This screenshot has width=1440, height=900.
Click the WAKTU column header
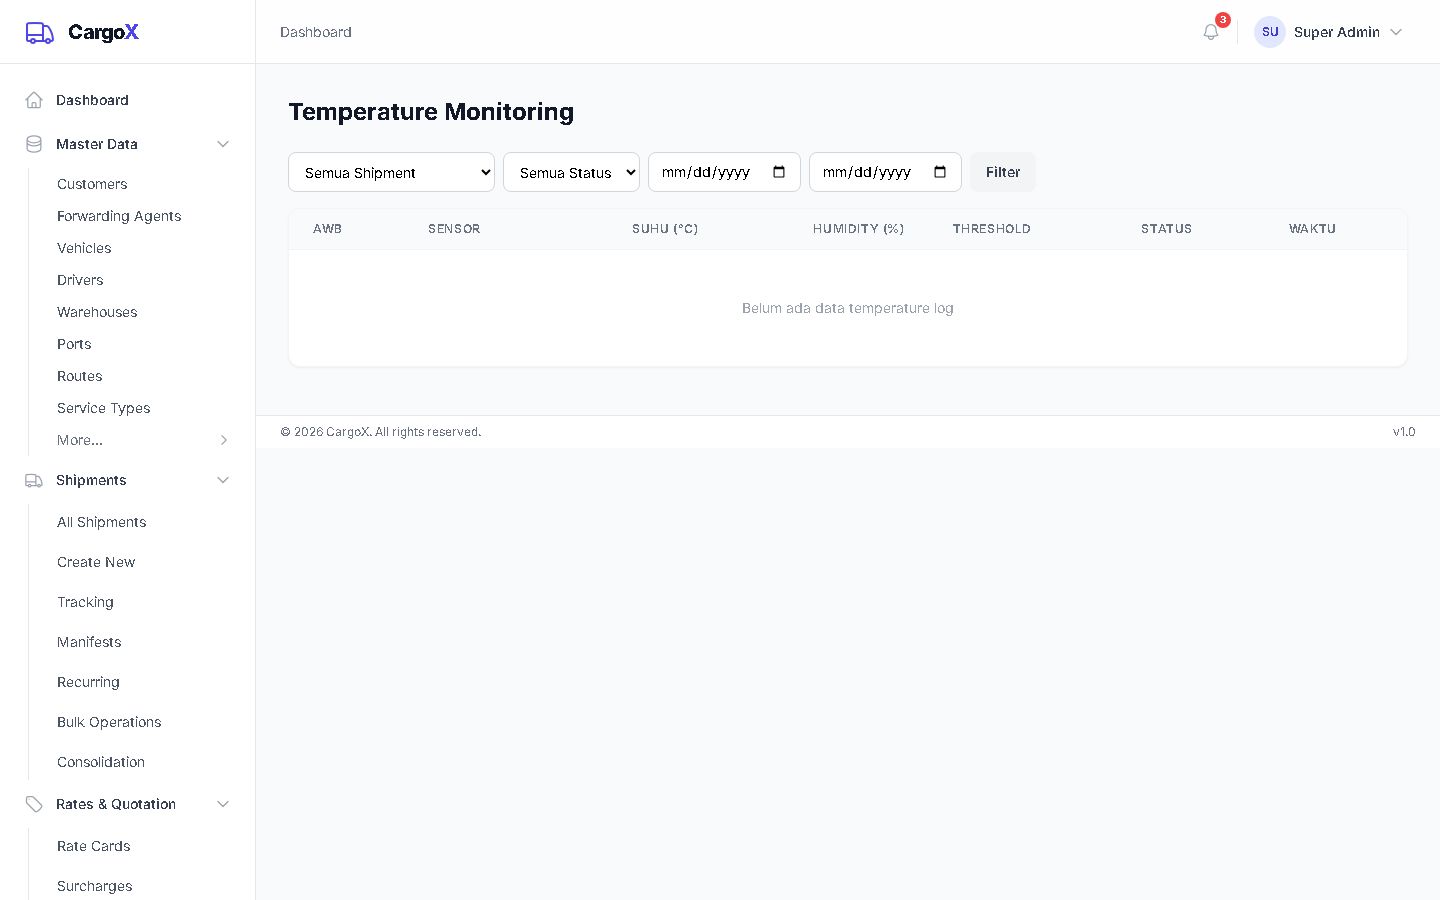click(x=1312, y=229)
